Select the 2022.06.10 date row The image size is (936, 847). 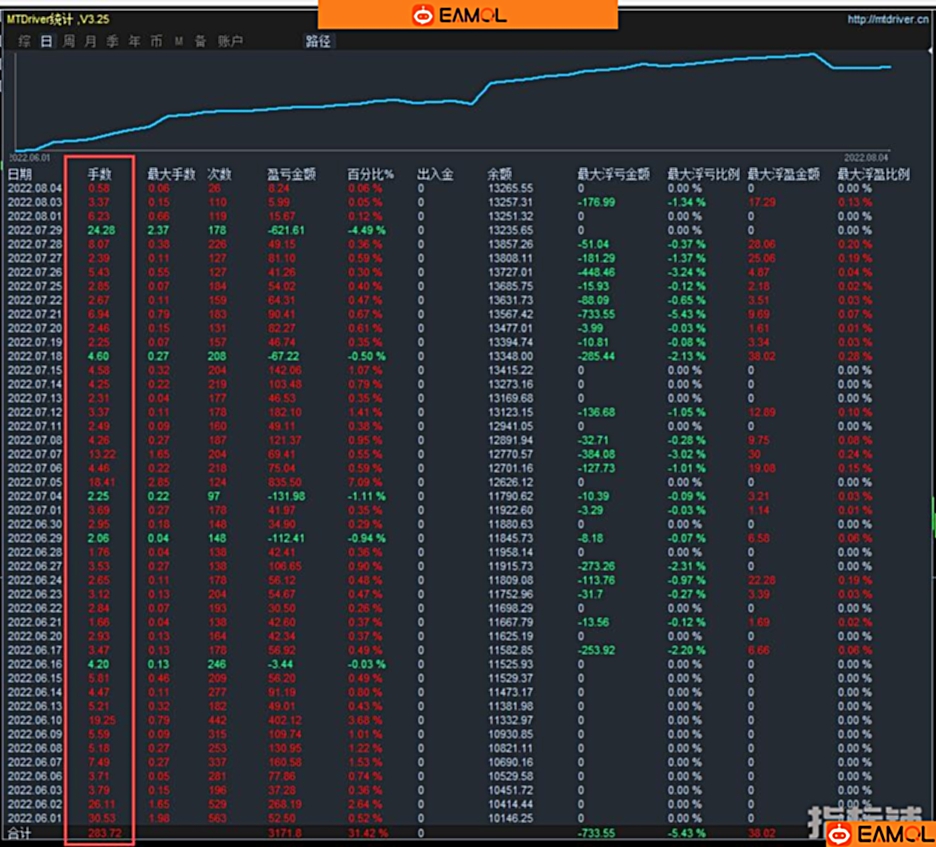click(35, 720)
